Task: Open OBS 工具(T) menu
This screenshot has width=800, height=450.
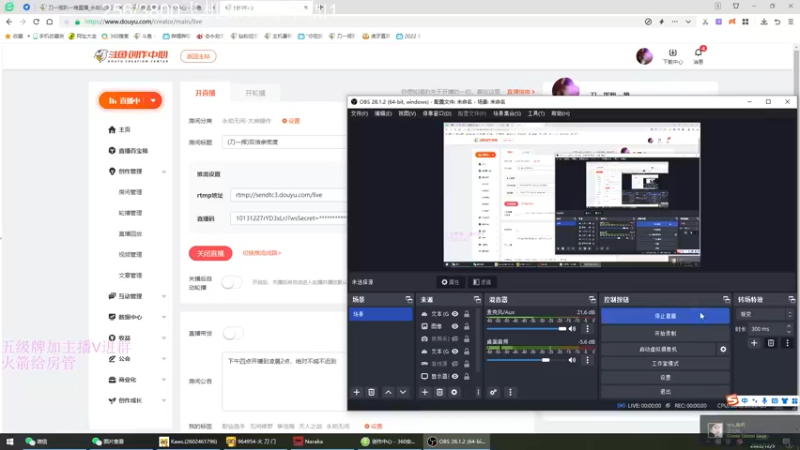Action: [x=536, y=114]
